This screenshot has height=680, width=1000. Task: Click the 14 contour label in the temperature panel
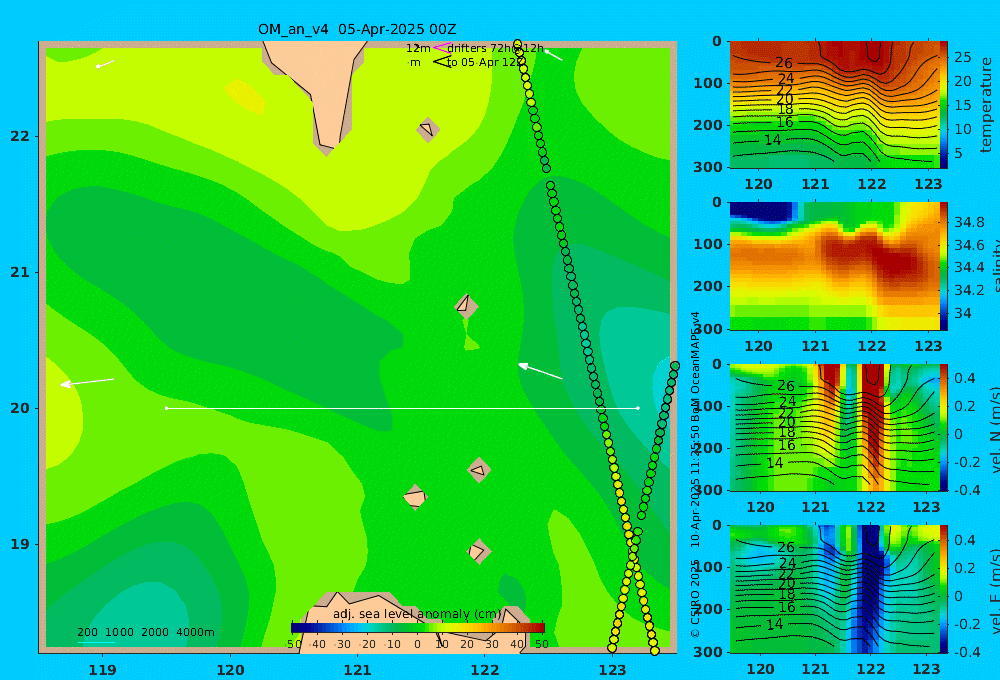772,140
